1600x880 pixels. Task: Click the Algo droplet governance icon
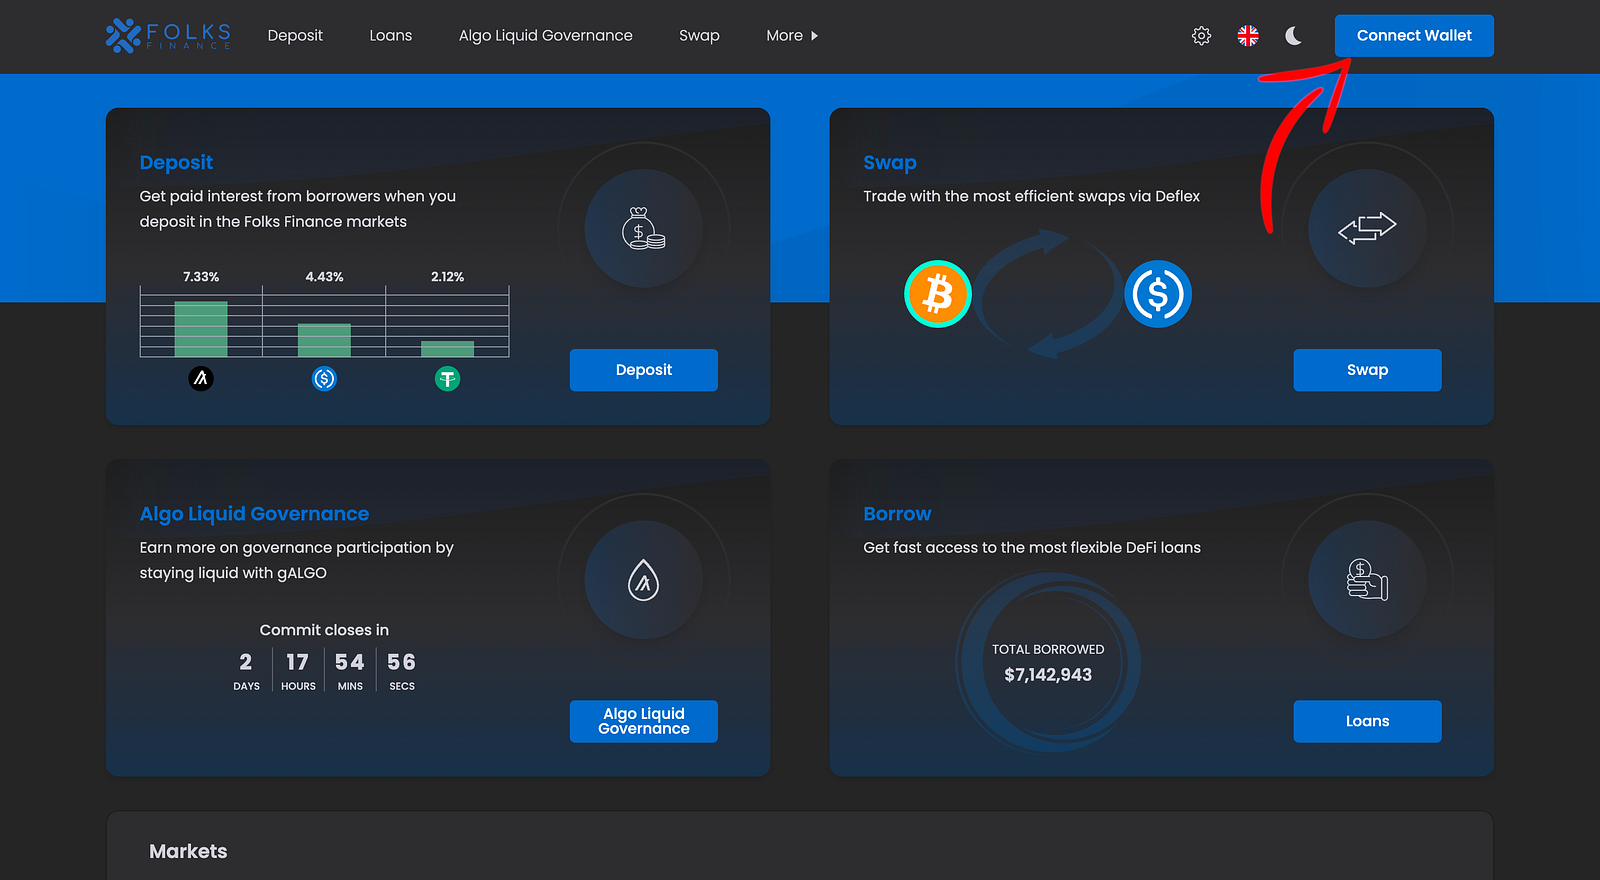[643, 580]
